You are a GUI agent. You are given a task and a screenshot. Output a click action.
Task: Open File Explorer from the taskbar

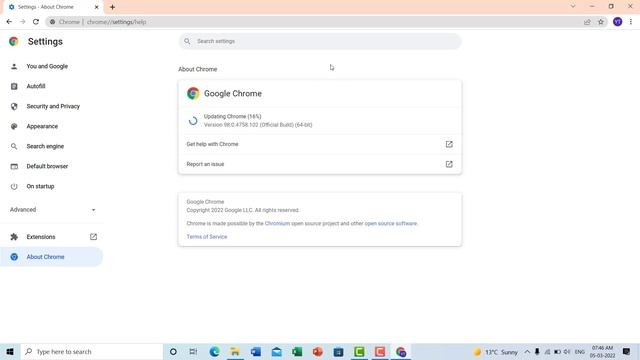coord(235,351)
